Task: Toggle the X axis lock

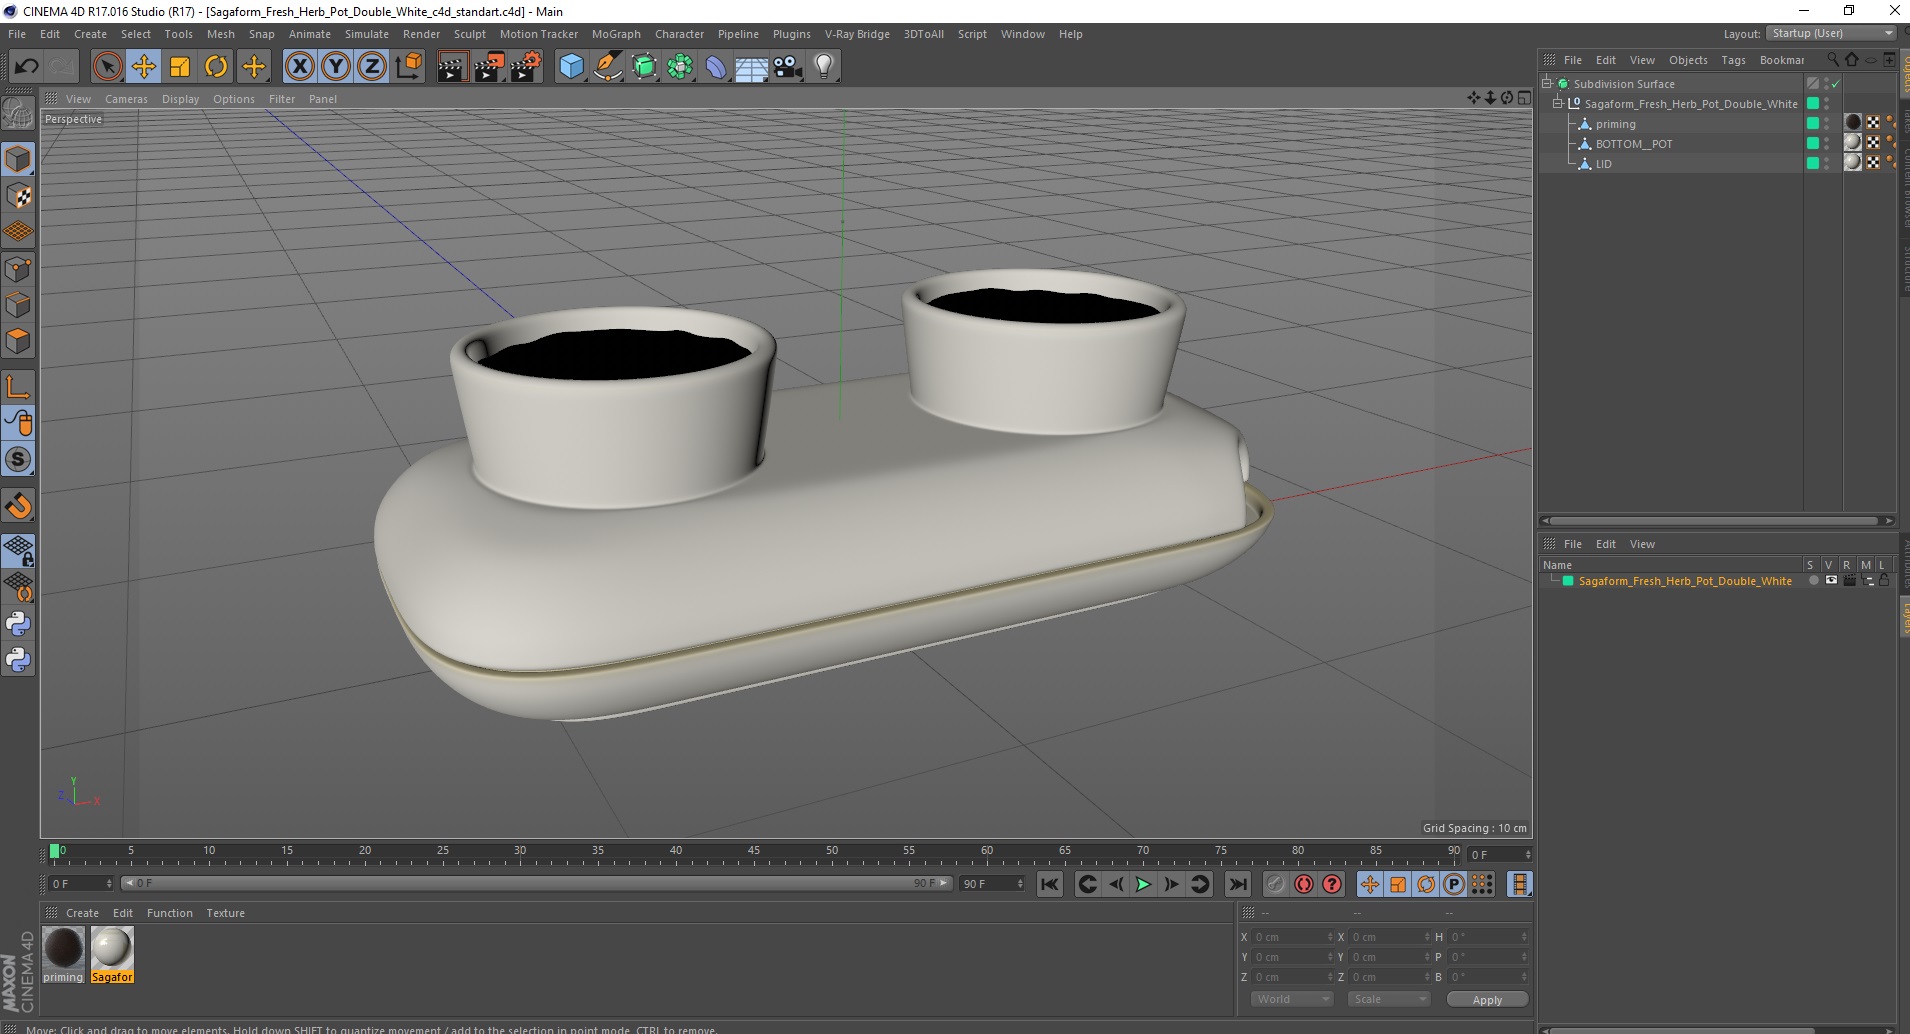Action: coord(299,67)
